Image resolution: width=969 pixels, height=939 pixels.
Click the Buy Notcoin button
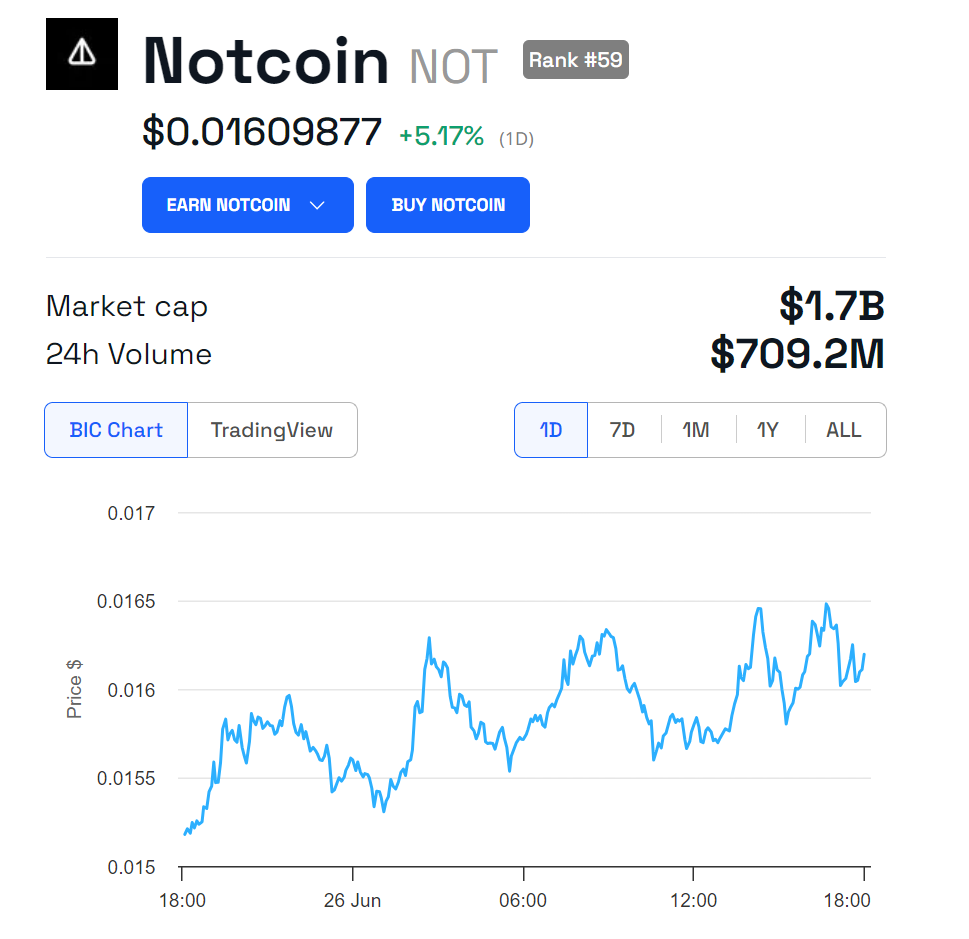point(448,205)
